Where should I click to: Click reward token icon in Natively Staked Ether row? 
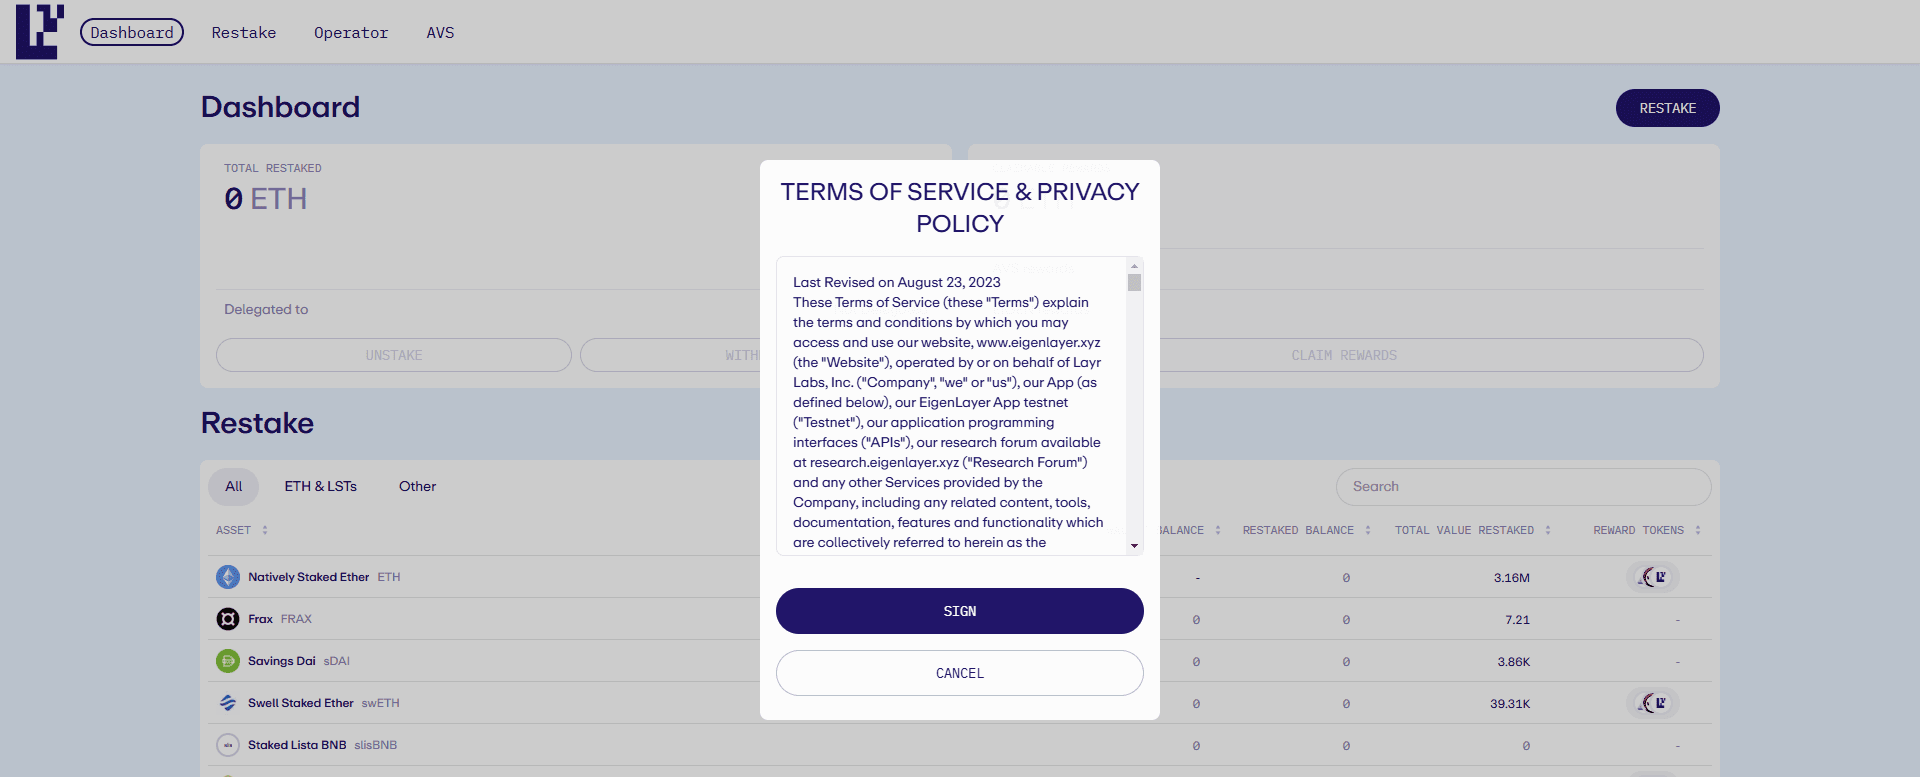[1653, 577]
